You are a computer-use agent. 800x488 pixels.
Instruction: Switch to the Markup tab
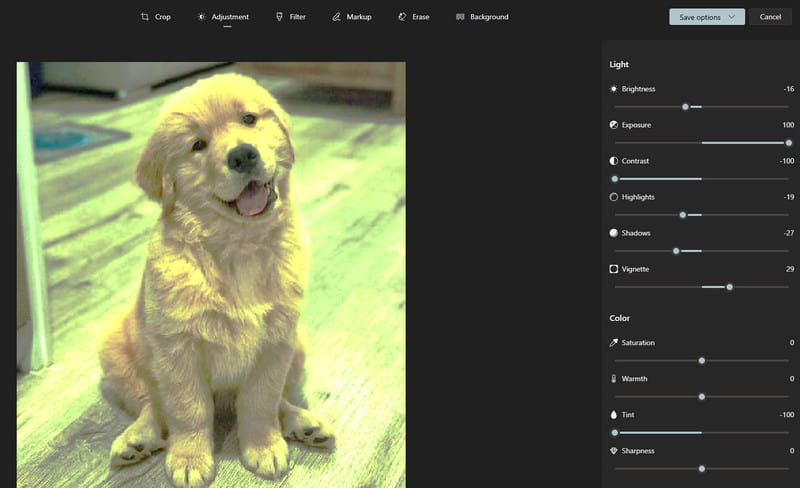click(359, 17)
